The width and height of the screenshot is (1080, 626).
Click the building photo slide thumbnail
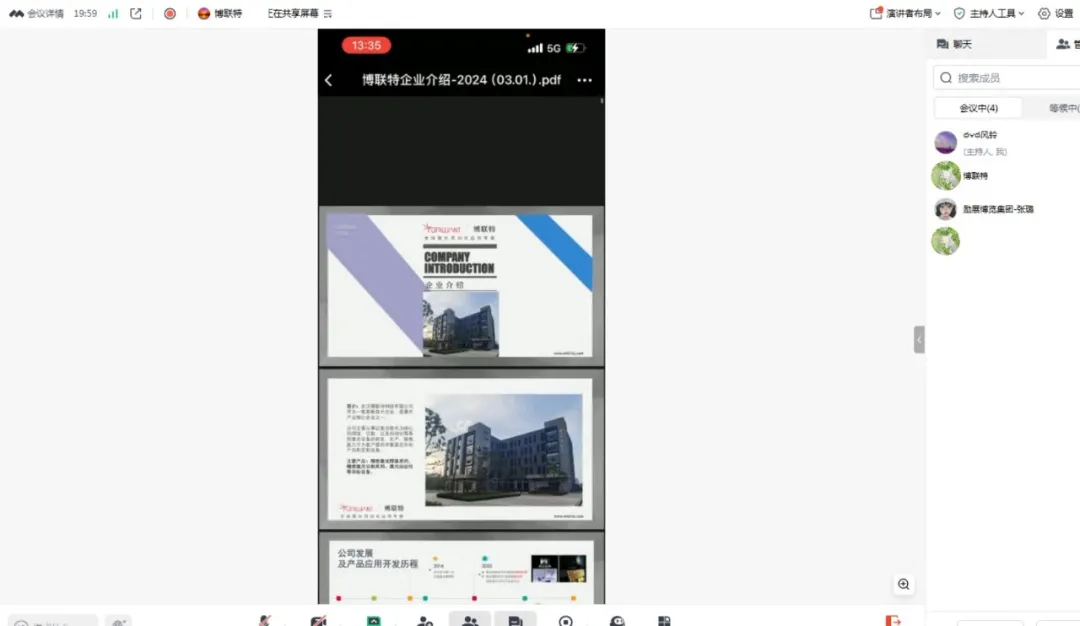[461, 449]
